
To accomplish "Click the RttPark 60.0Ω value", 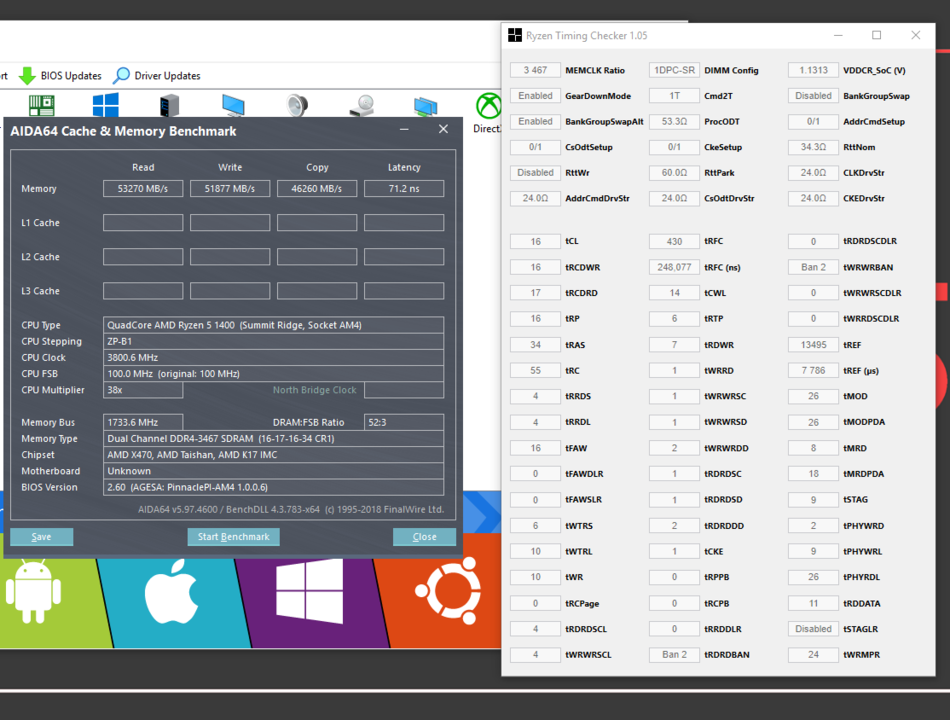I will point(674,173).
